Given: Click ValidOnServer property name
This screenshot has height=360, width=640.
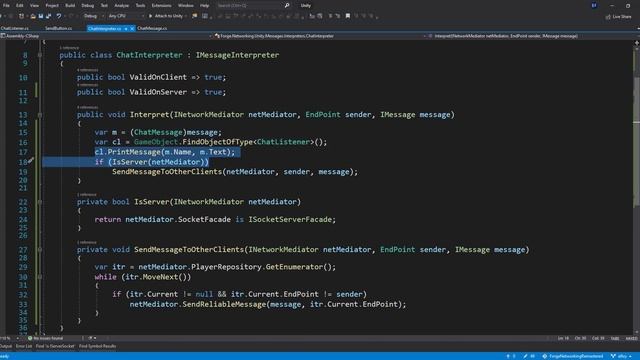Looking at the screenshot, I should pos(158,92).
